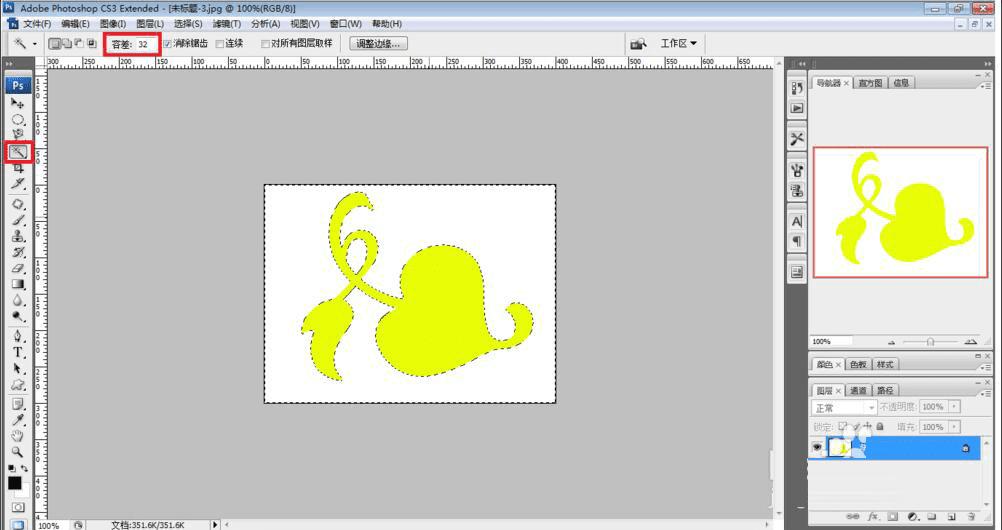Open the 图像(I) menu
1002x530 pixels.
pos(113,24)
